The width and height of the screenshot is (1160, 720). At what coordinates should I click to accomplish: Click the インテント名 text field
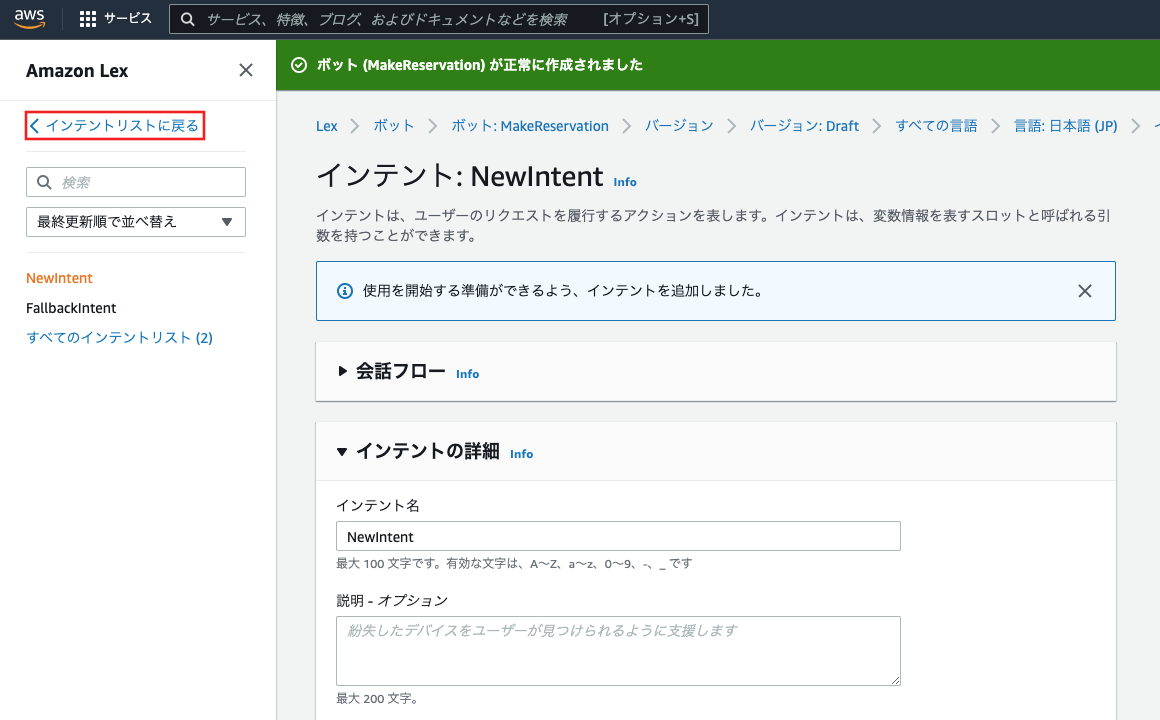tap(618, 536)
